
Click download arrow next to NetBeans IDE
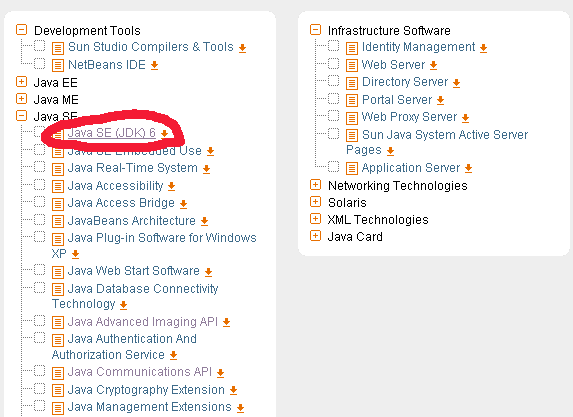155,65
